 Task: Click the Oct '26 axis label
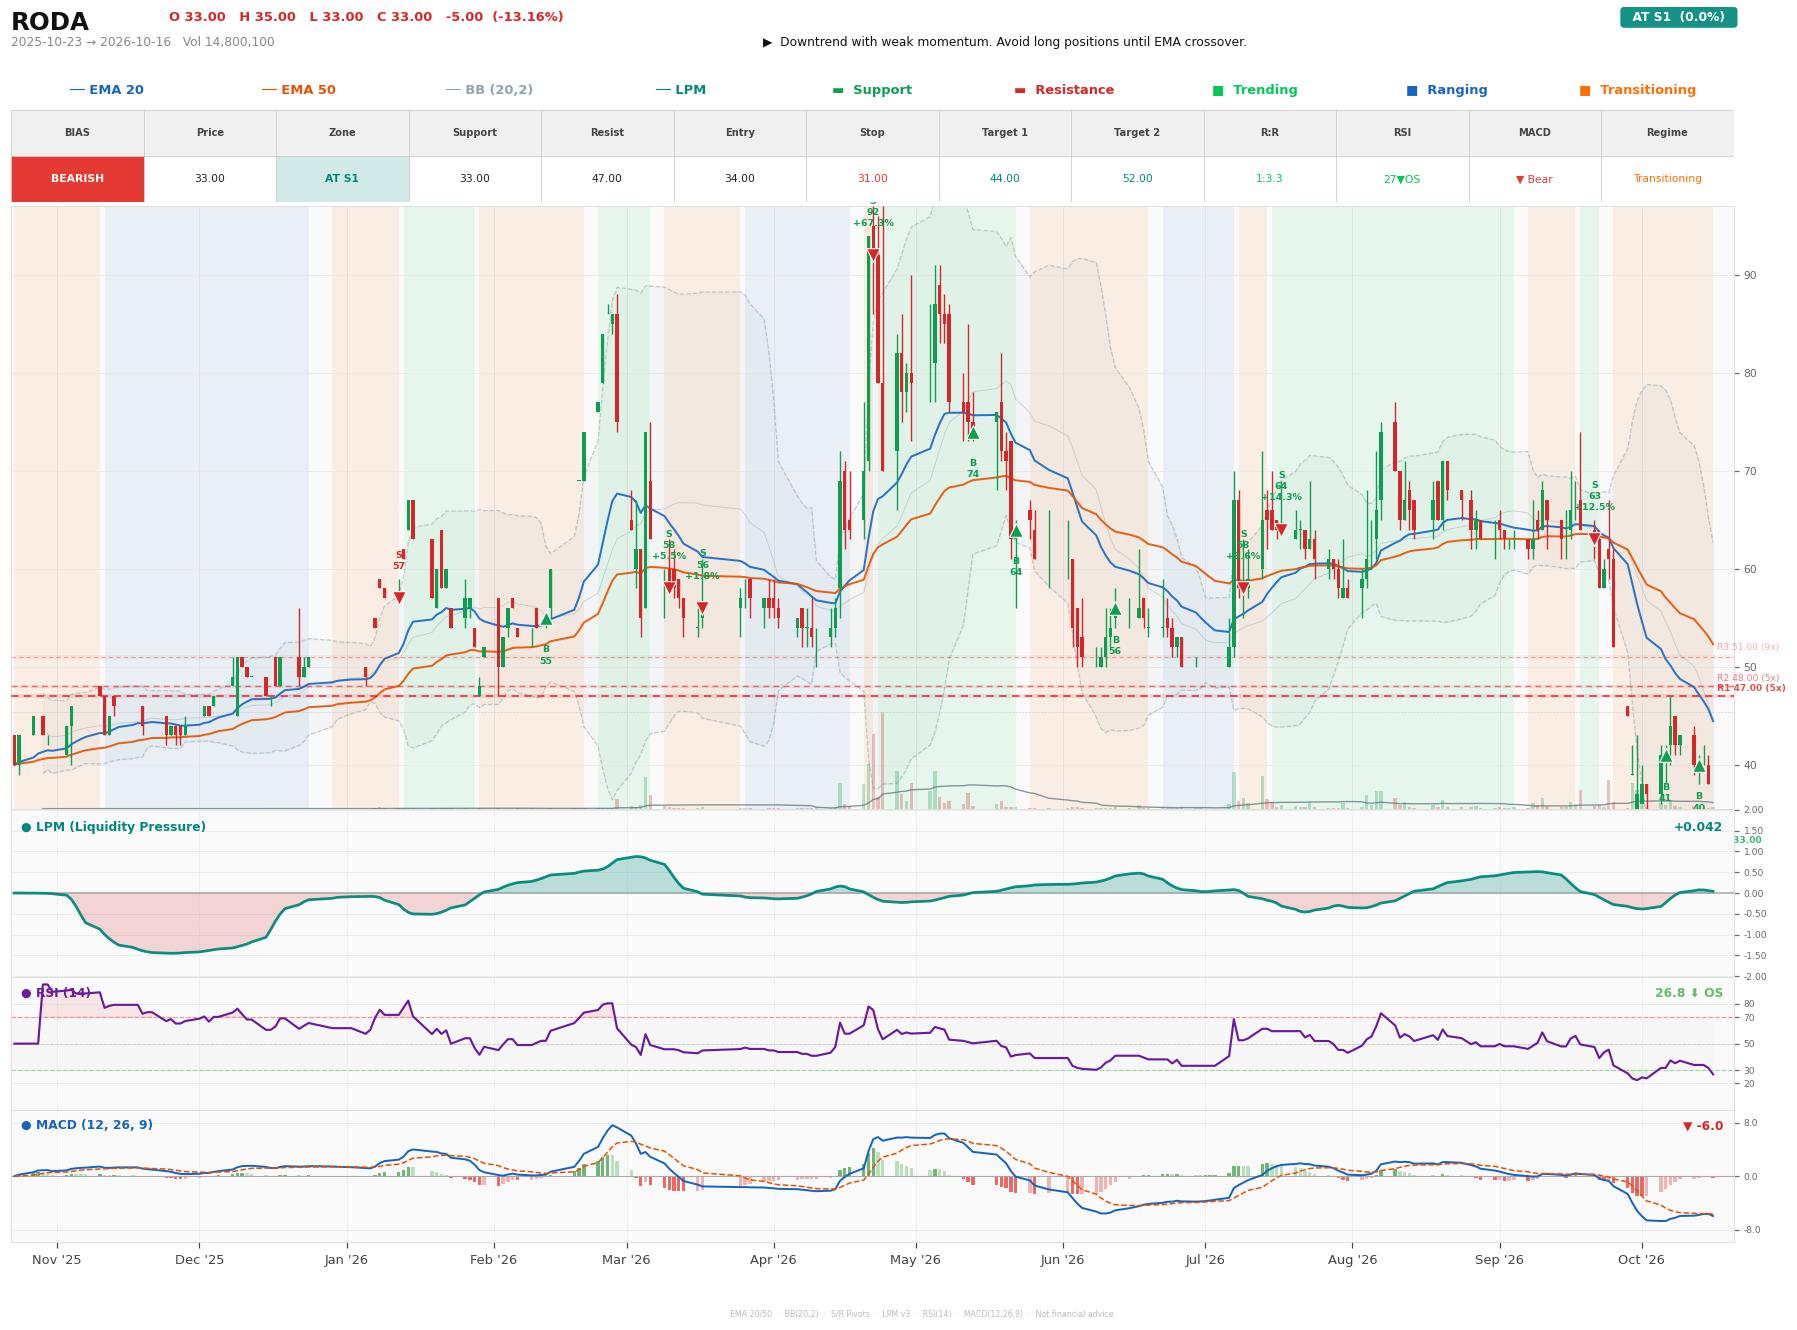click(x=1641, y=1260)
